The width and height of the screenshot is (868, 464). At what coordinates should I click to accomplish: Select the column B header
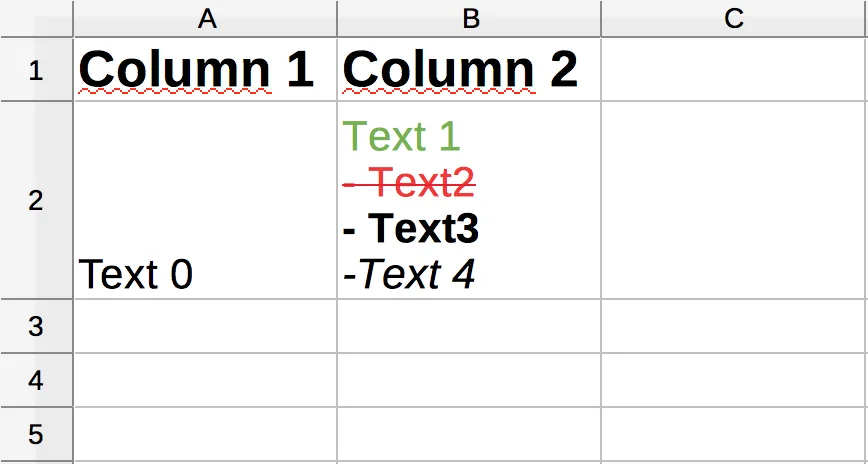tap(469, 18)
